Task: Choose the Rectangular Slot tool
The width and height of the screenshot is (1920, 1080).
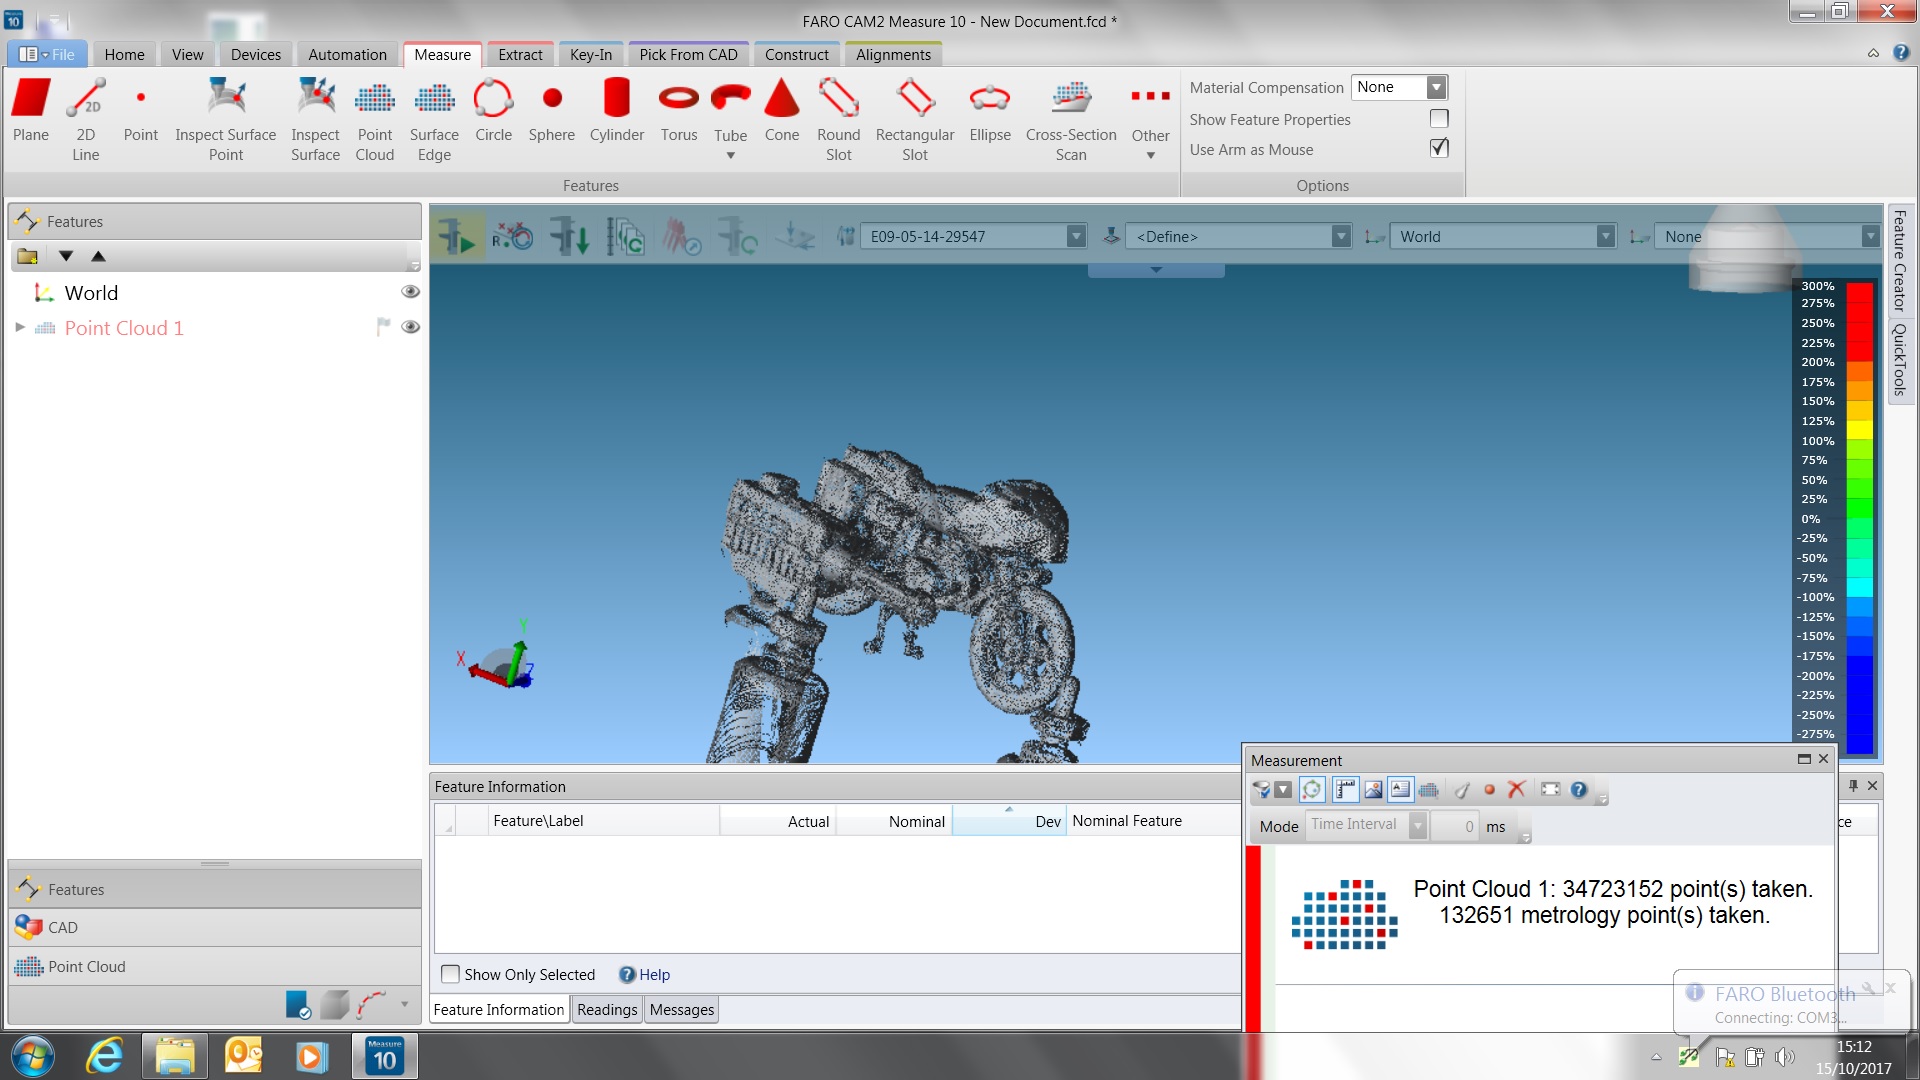Action: (x=915, y=120)
